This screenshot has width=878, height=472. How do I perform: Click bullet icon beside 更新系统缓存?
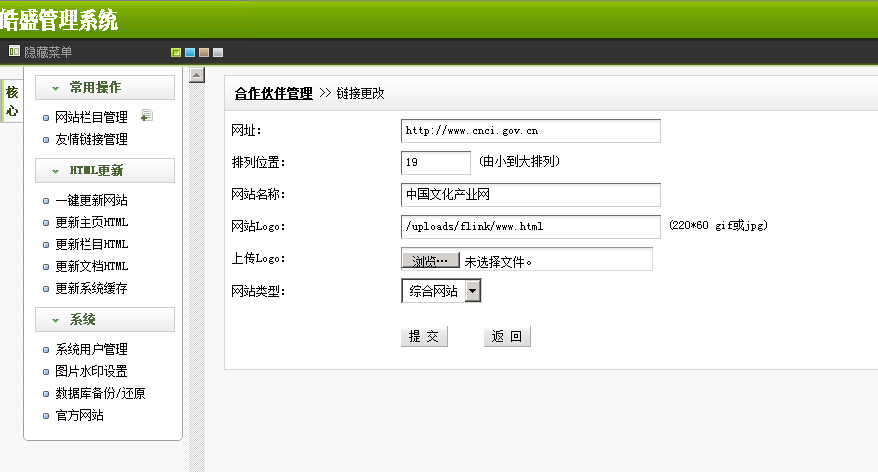point(46,289)
